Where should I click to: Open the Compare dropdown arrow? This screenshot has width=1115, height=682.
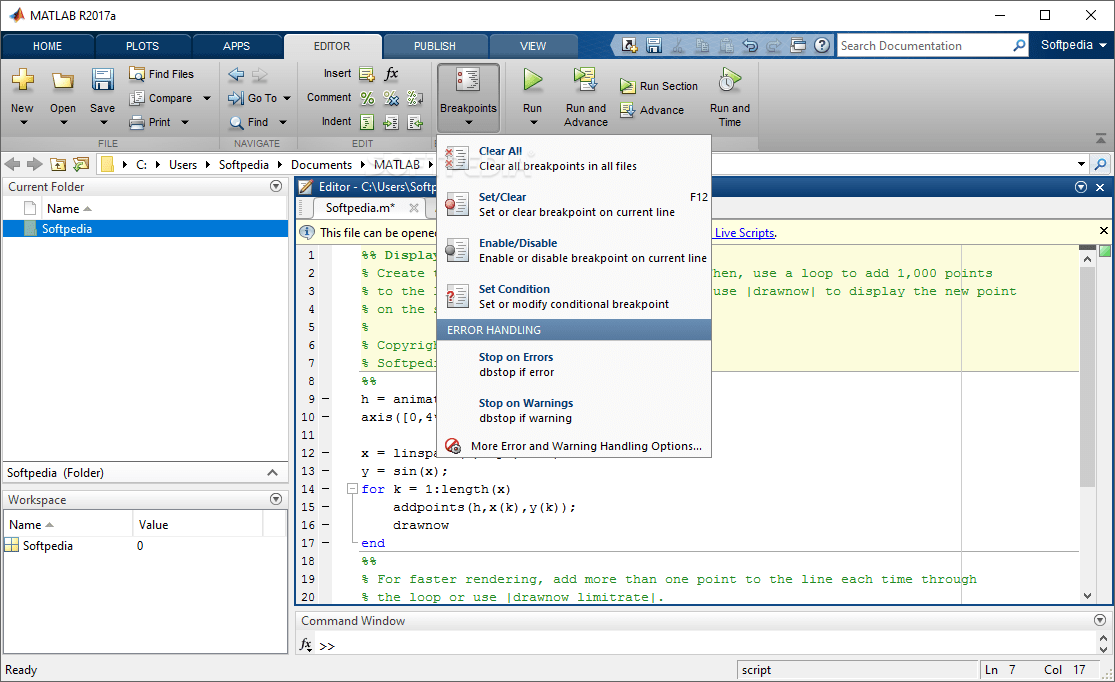point(207,98)
